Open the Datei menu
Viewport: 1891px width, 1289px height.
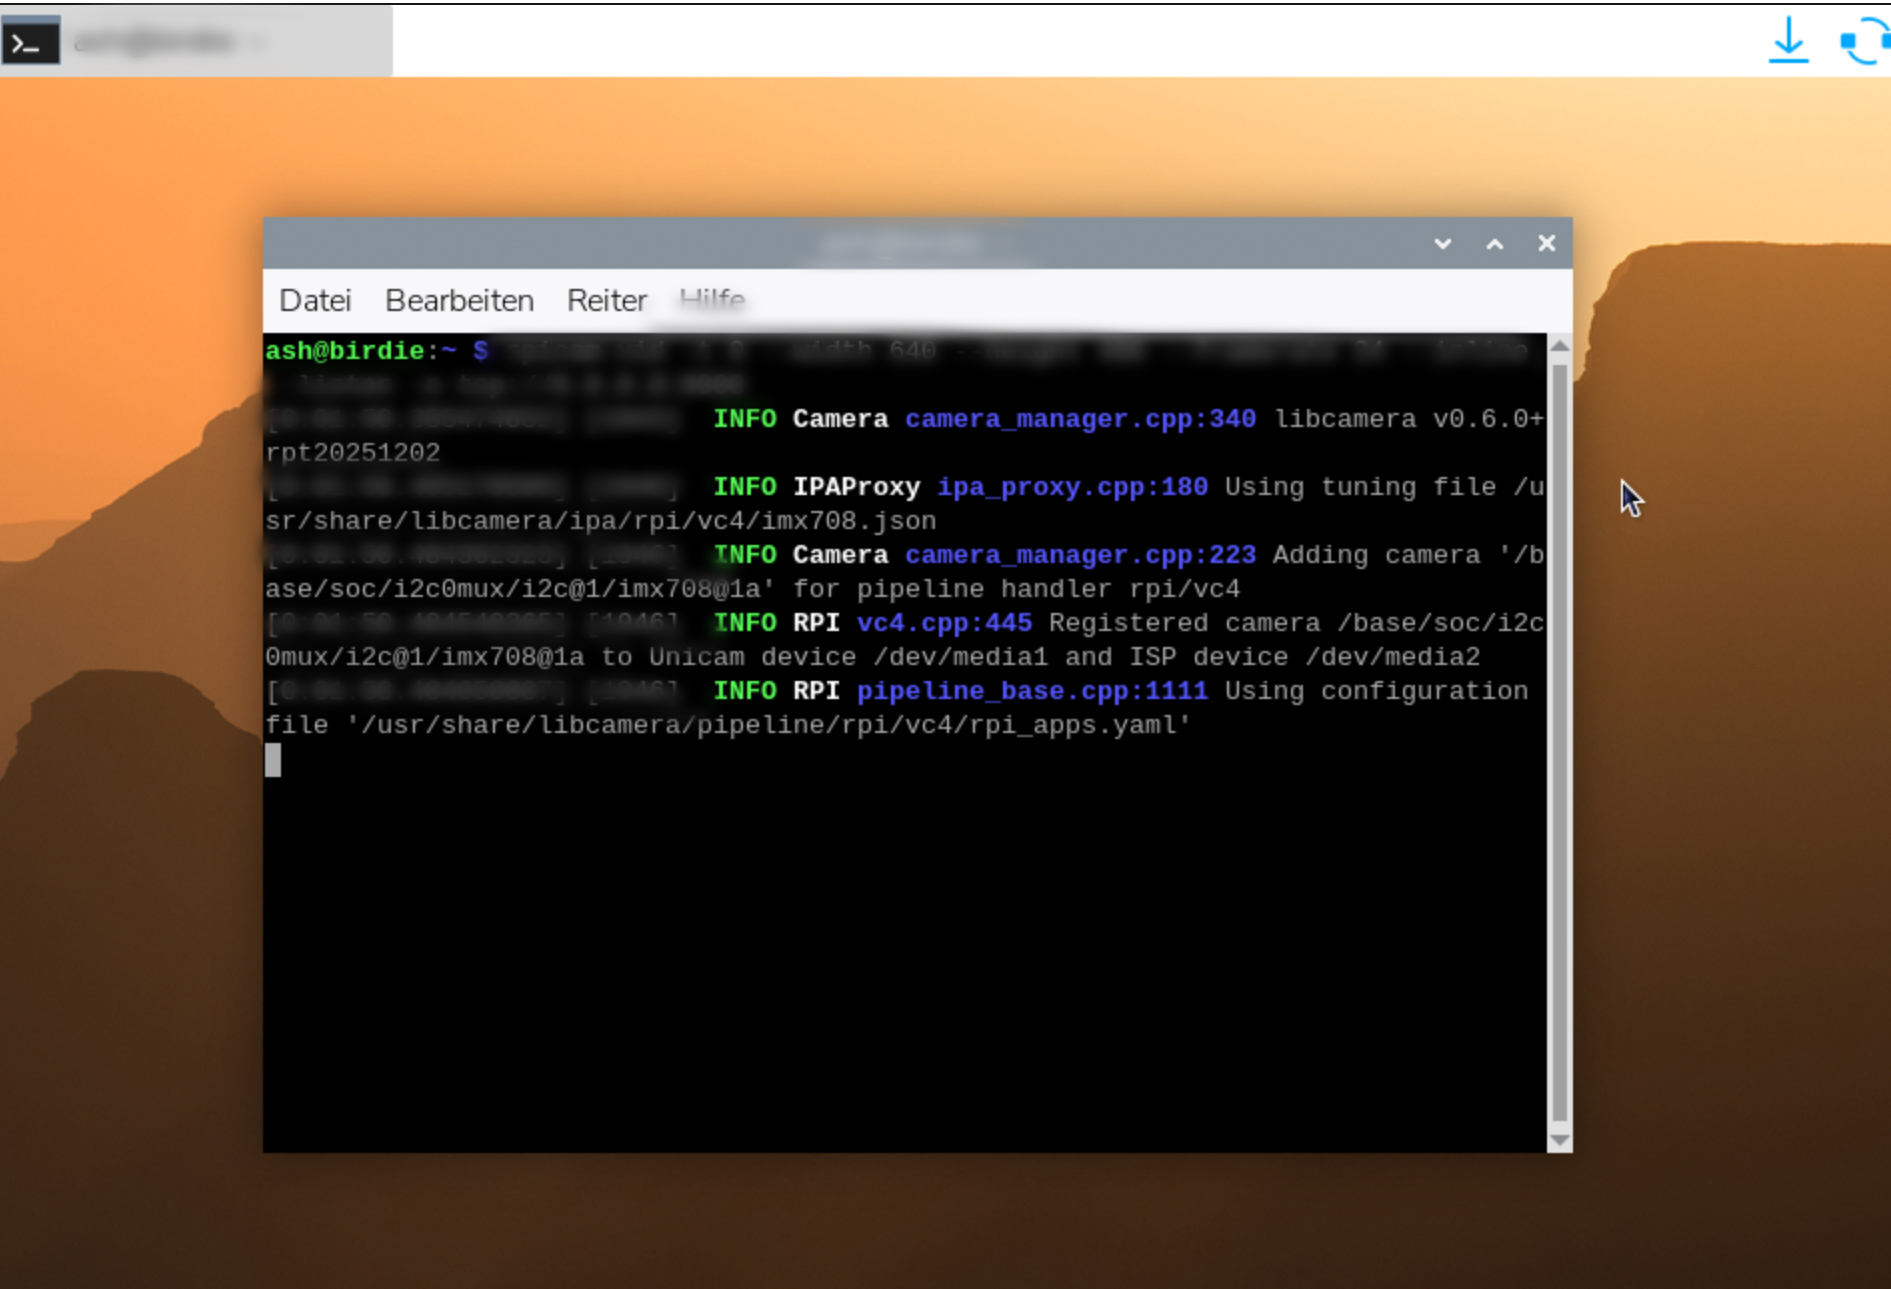(315, 301)
